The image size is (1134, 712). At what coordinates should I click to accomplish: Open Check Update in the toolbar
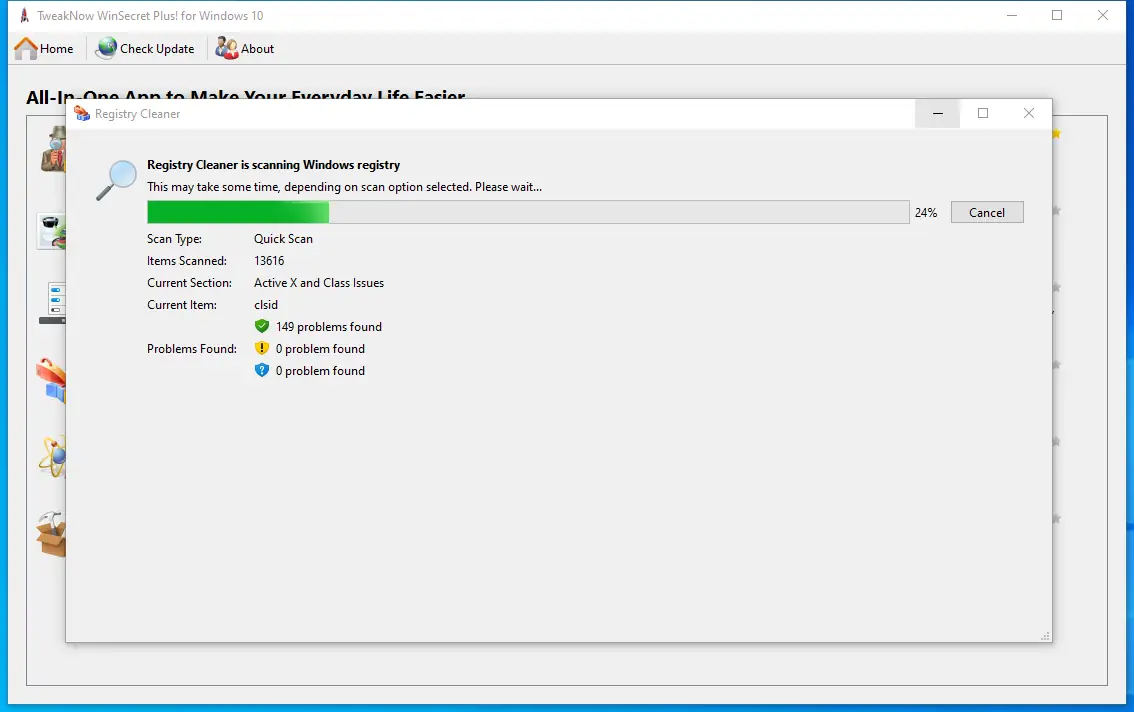pos(145,48)
